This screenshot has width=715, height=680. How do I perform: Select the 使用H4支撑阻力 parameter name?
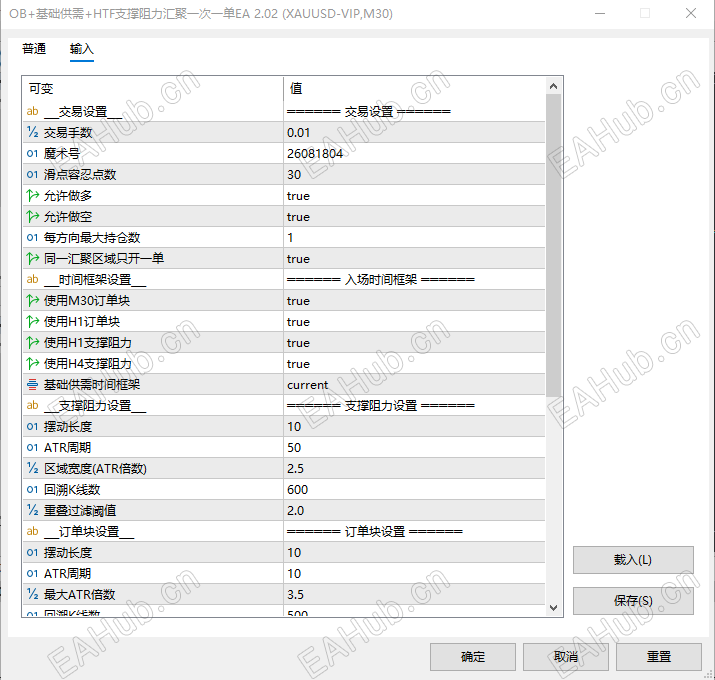point(88,363)
